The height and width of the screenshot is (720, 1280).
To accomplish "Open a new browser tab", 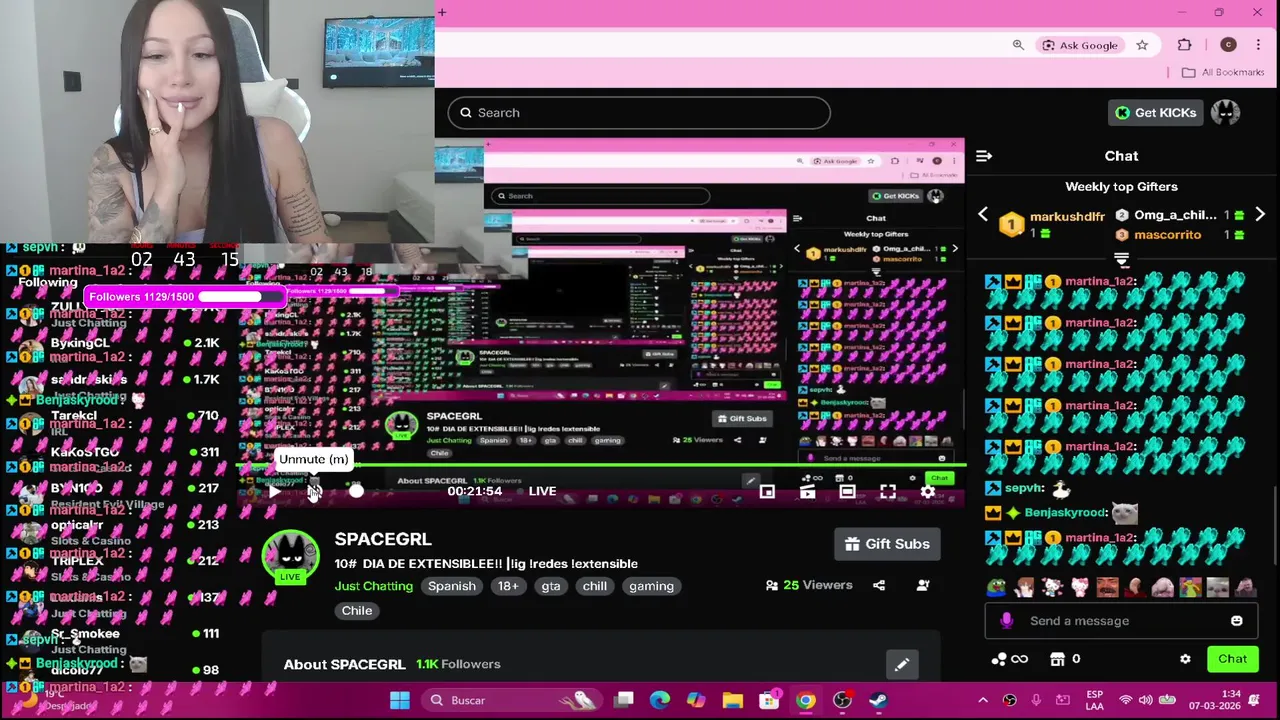I will [442, 12].
